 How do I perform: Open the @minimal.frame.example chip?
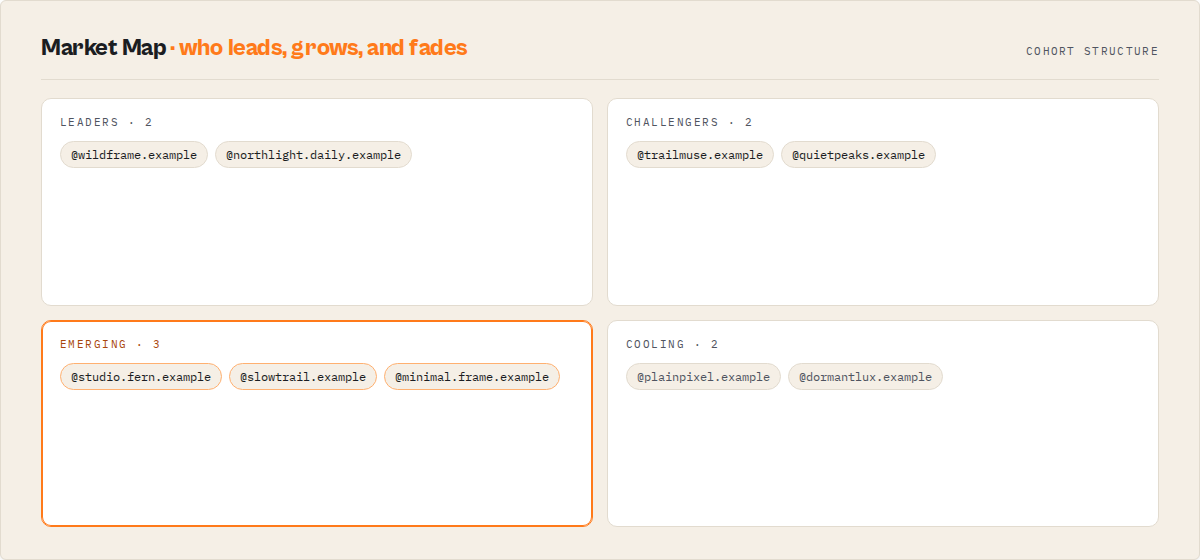pyautogui.click(x=472, y=377)
